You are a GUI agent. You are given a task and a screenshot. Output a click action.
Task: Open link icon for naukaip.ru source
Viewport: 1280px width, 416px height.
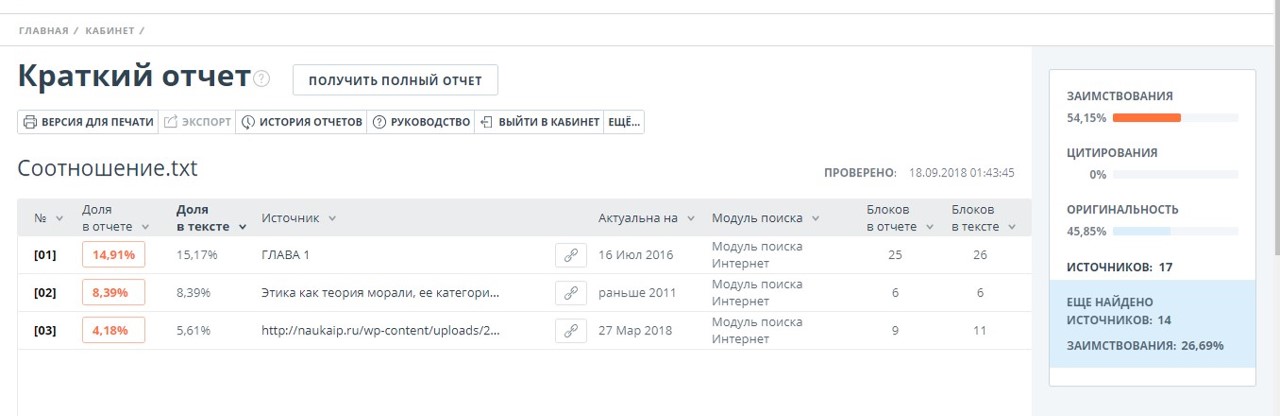pos(570,331)
